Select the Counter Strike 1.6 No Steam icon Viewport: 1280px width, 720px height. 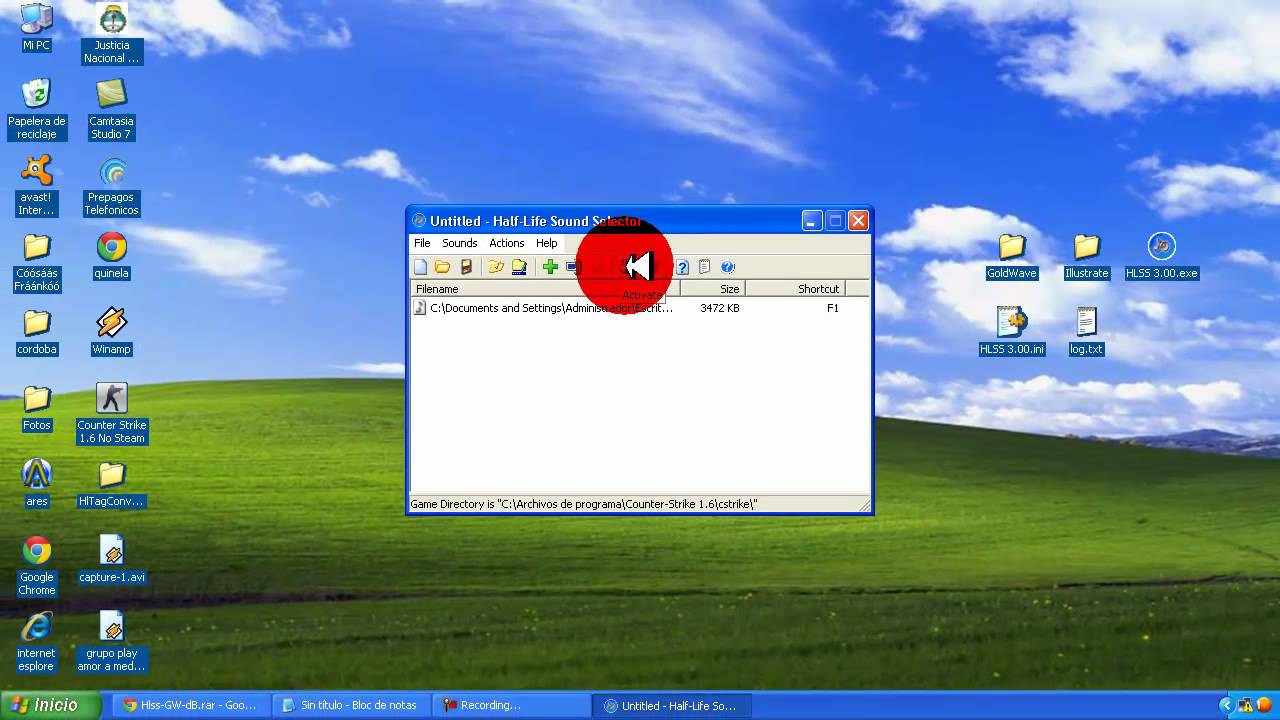pyautogui.click(x=112, y=414)
